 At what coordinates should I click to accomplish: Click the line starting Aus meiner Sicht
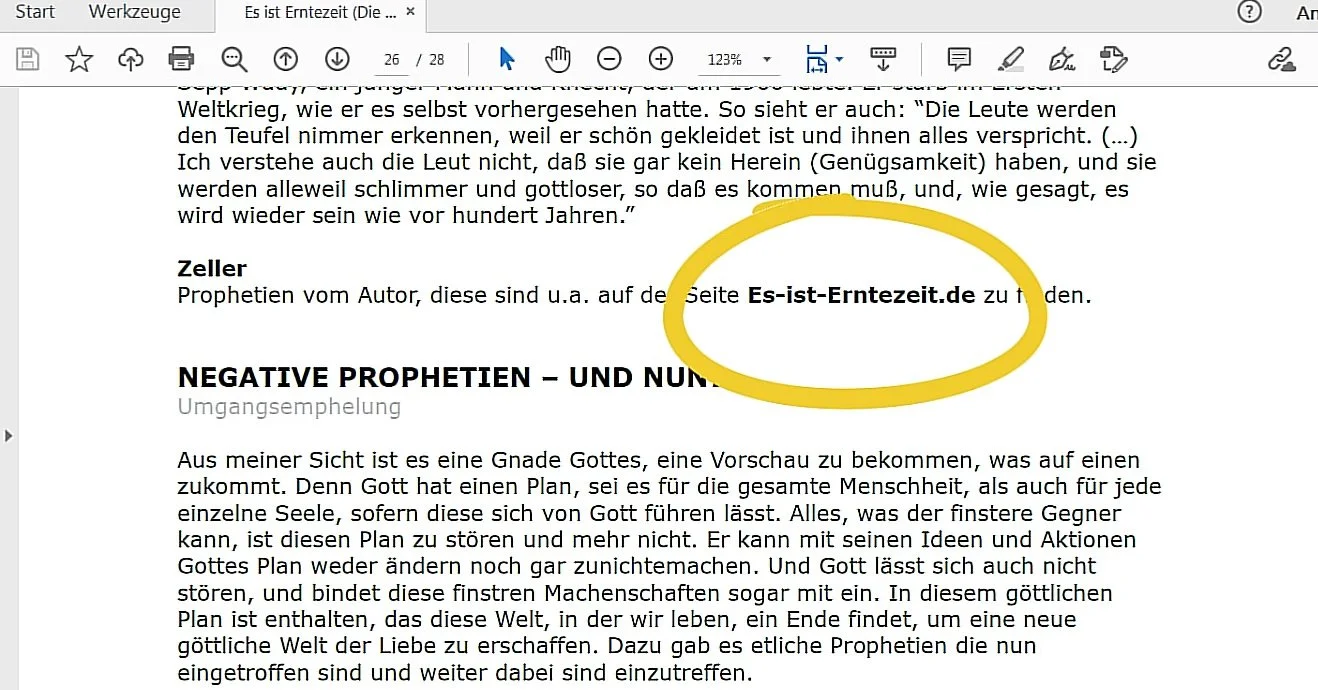pos(658,460)
